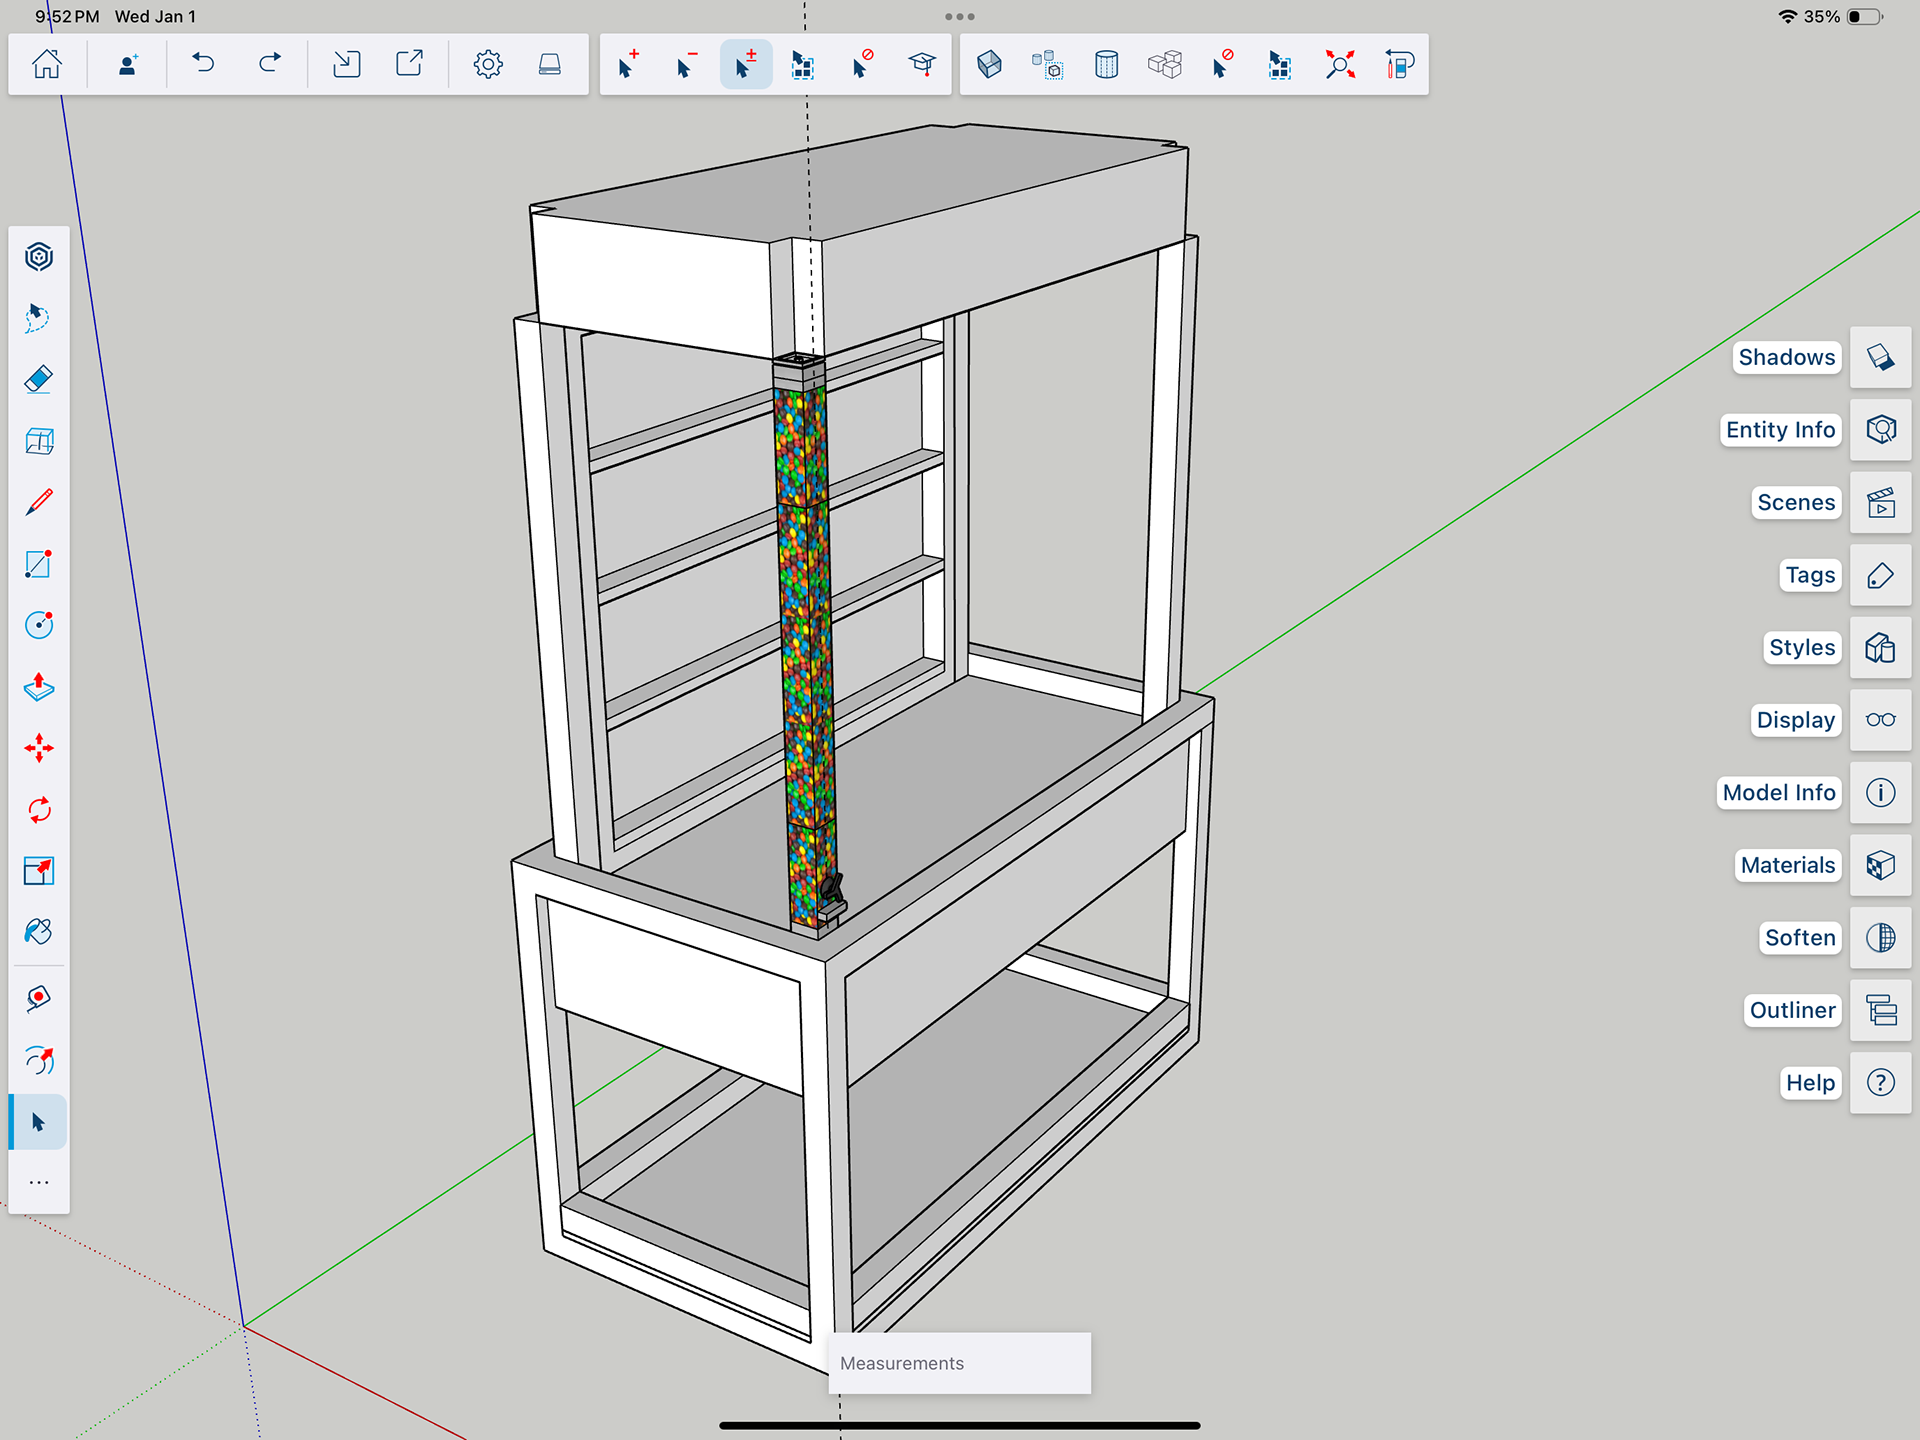Viewport: 1920px width, 1440px height.
Task: Open Help from right panel
Action: point(1880,1083)
